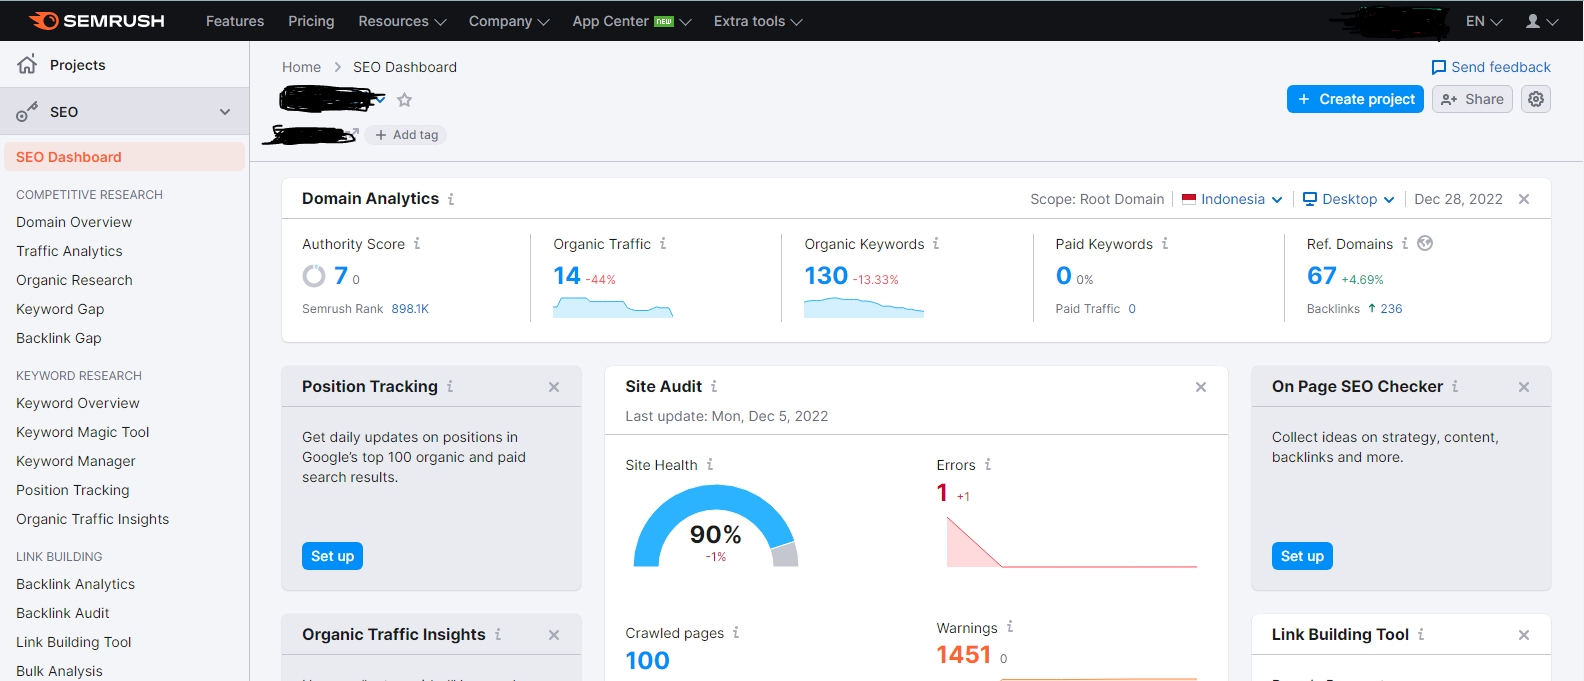Show info for Errors metric
This screenshot has width=1584, height=681.
pos(988,465)
